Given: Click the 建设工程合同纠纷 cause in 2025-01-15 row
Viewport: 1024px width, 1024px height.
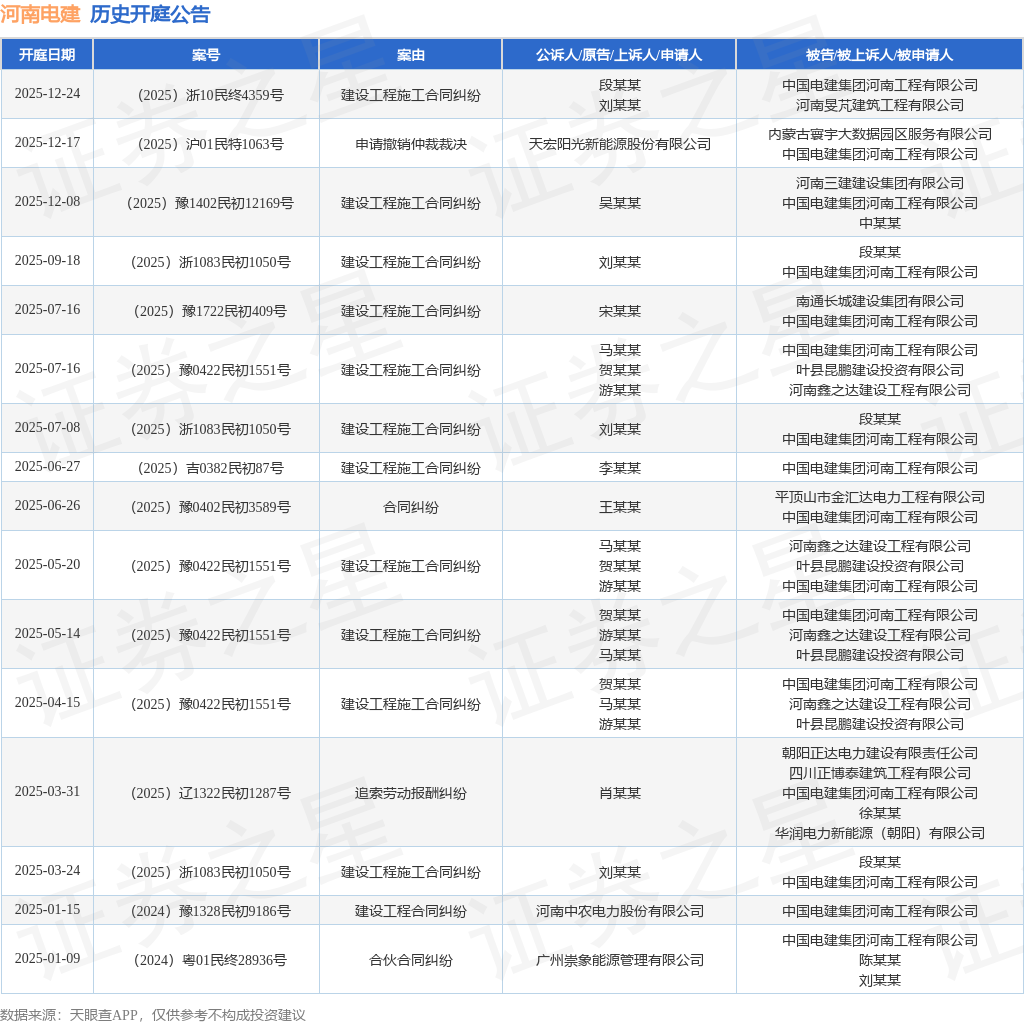Looking at the screenshot, I should click(411, 912).
